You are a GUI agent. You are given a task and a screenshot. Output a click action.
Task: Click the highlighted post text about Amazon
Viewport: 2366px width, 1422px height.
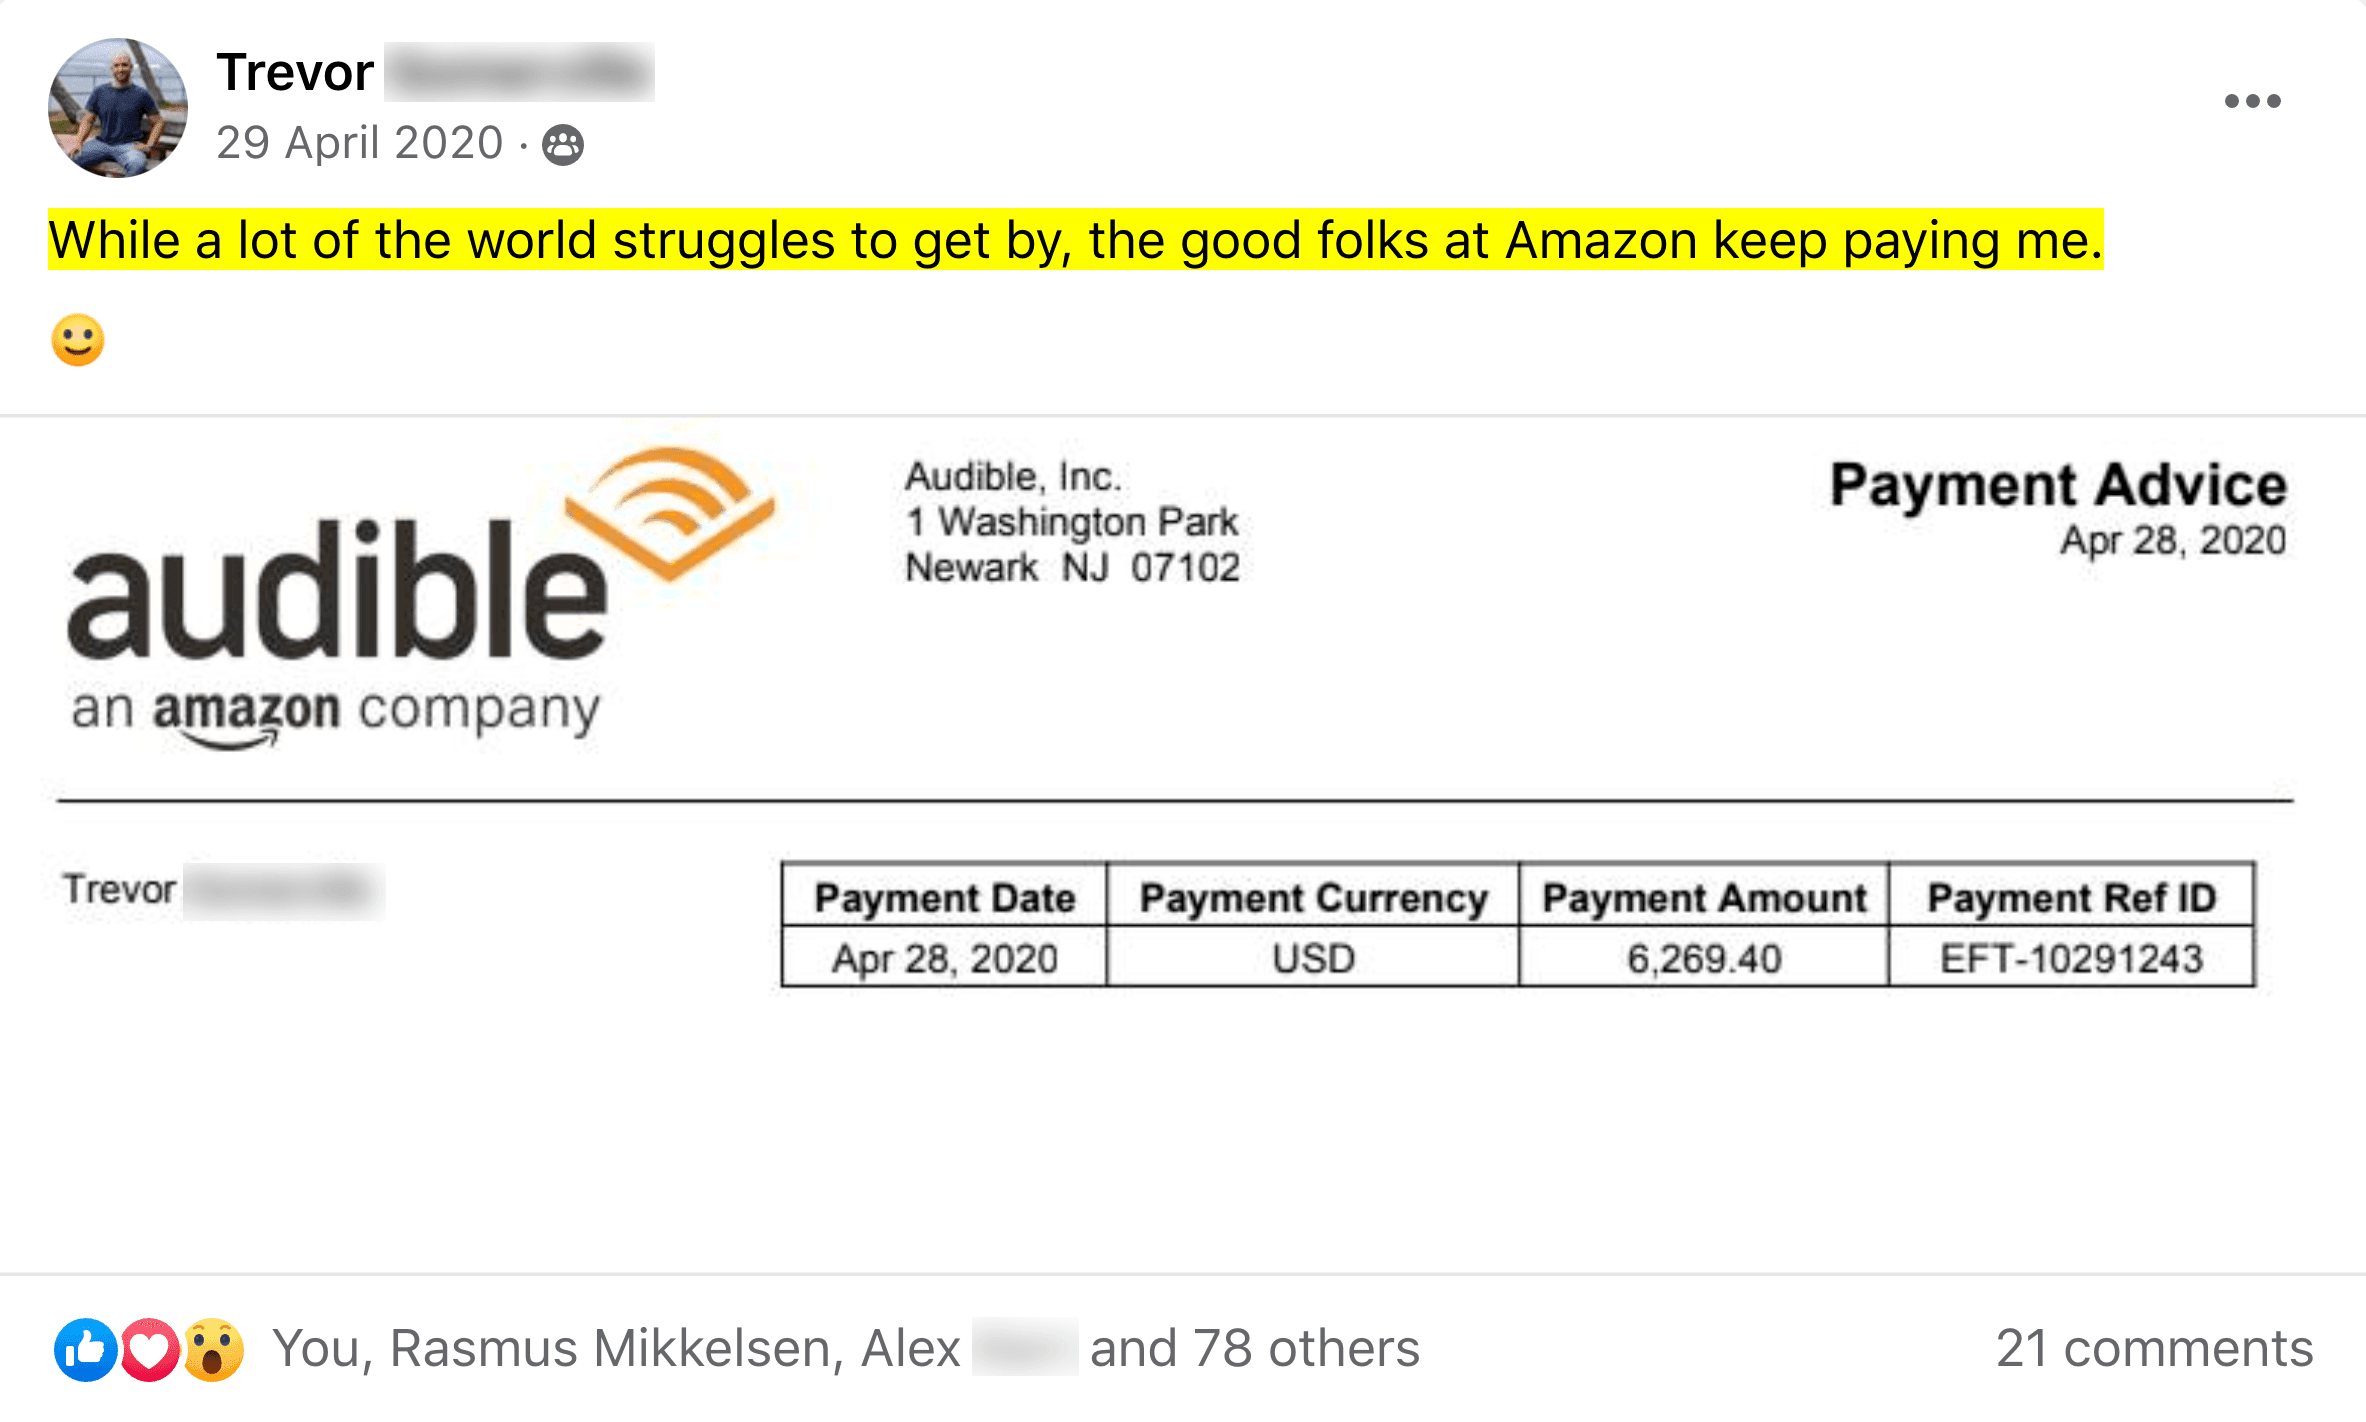pyautogui.click(x=1075, y=240)
